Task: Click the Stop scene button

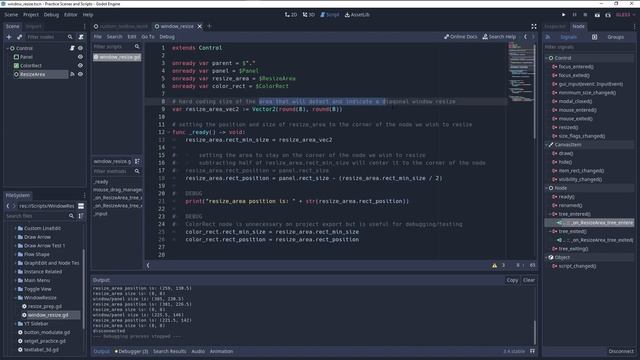Action: coord(585,15)
